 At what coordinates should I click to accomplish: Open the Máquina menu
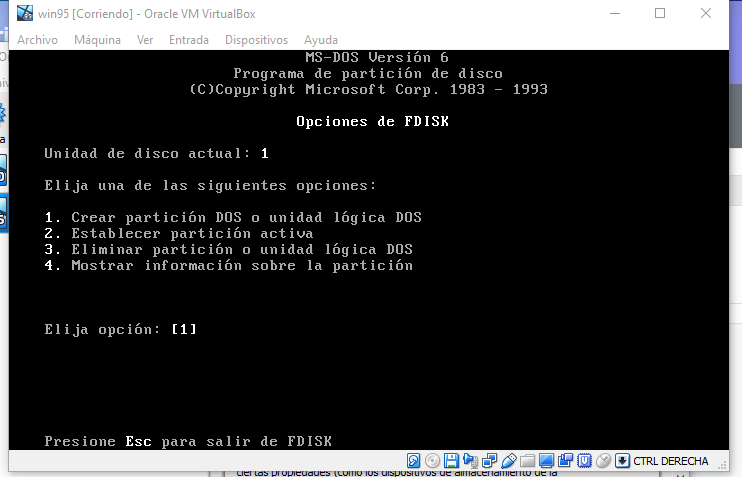tap(97, 40)
